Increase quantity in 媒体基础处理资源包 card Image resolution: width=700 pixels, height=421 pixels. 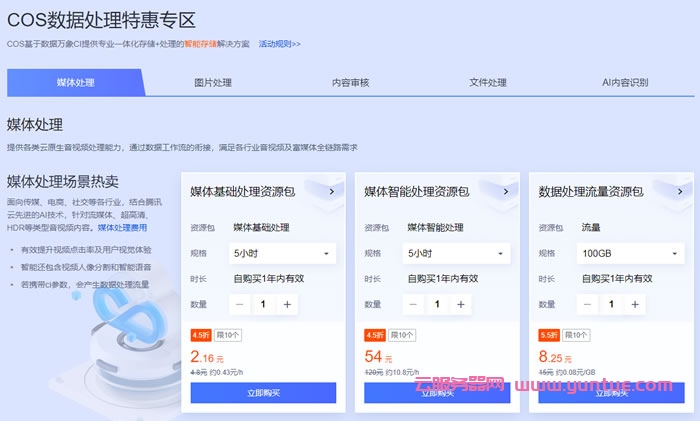(x=287, y=304)
